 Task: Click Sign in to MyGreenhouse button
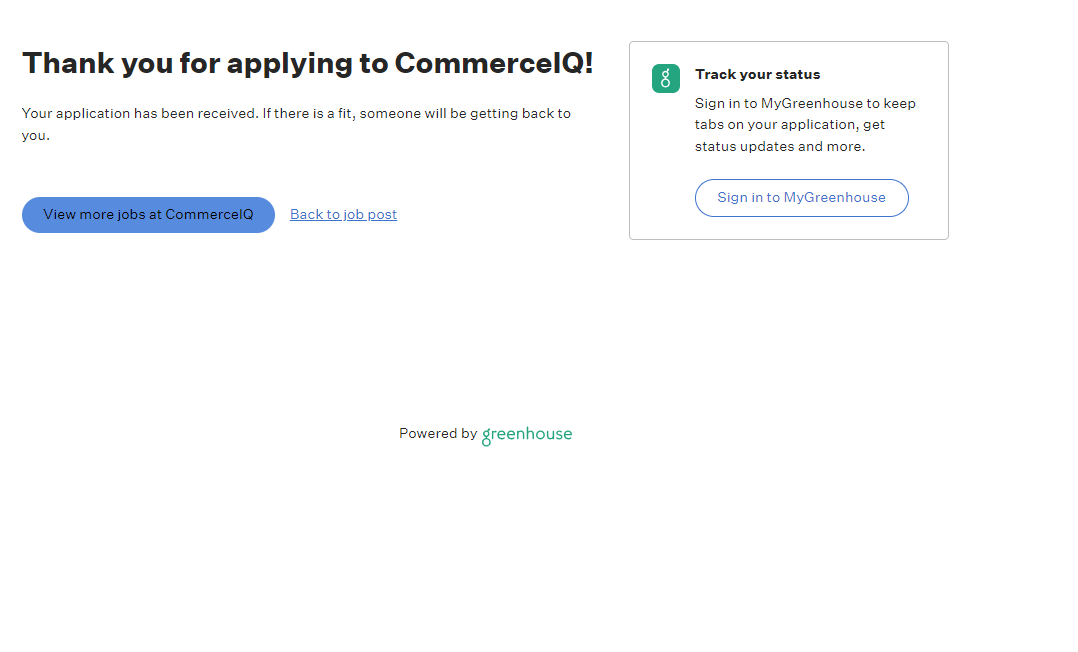(801, 198)
